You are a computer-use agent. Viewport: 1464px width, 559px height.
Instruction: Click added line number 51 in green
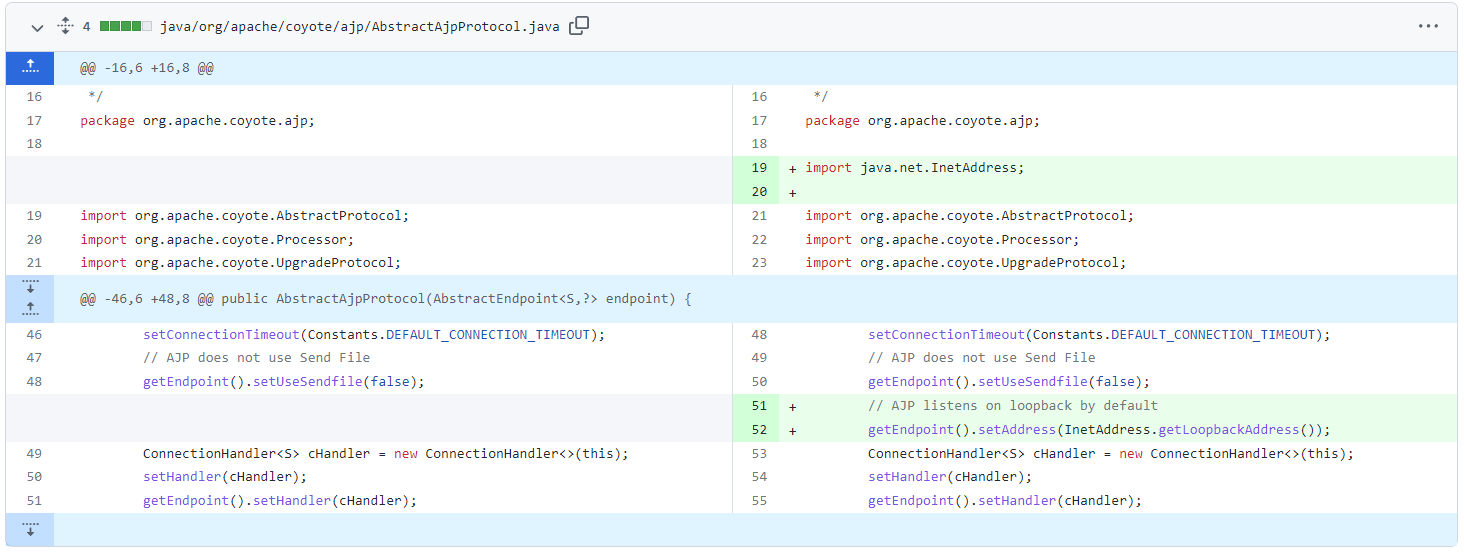tap(759, 406)
